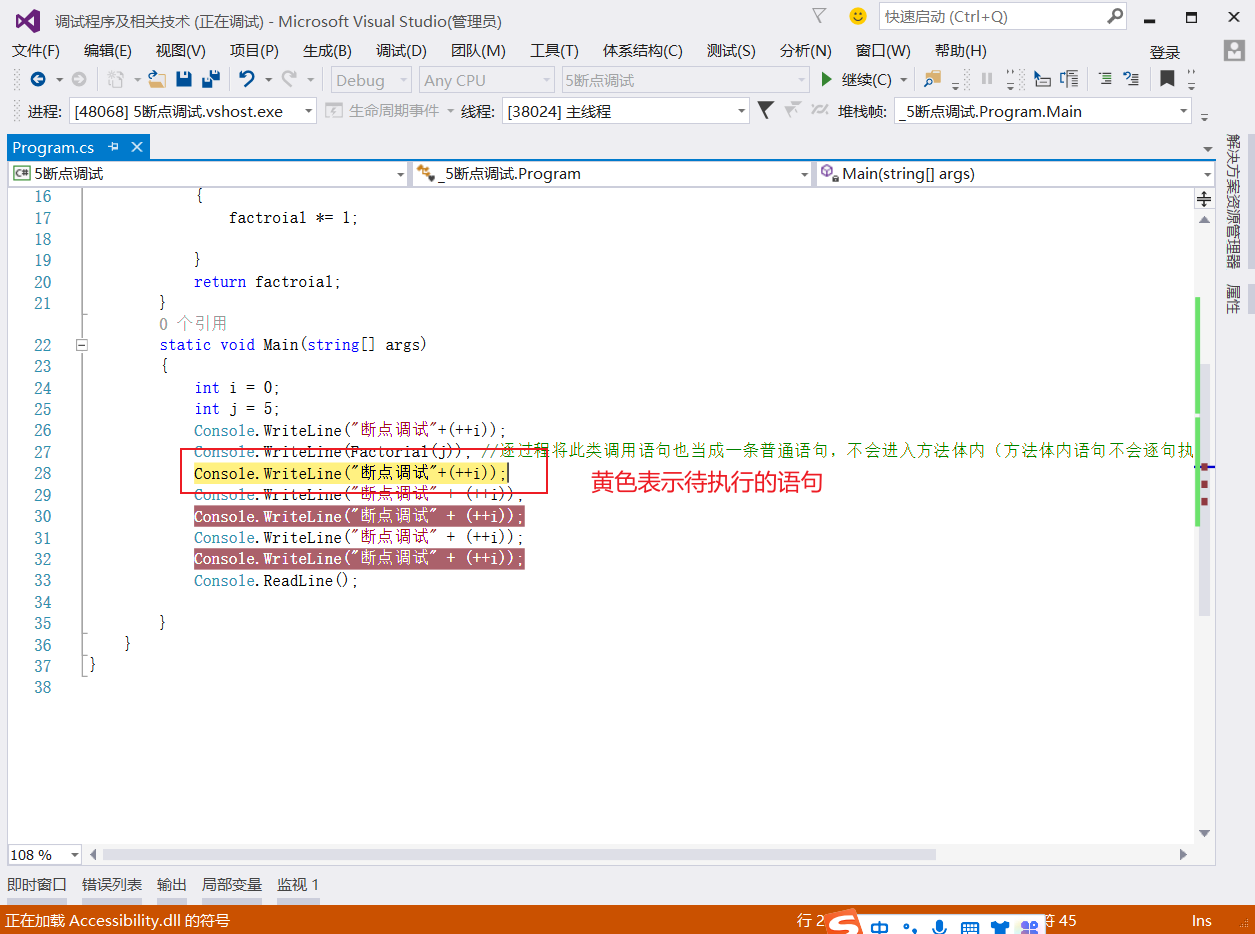Click the Navigate Forward arrow icon
Image resolution: width=1255 pixels, height=934 pixels.
coord(79,80)
